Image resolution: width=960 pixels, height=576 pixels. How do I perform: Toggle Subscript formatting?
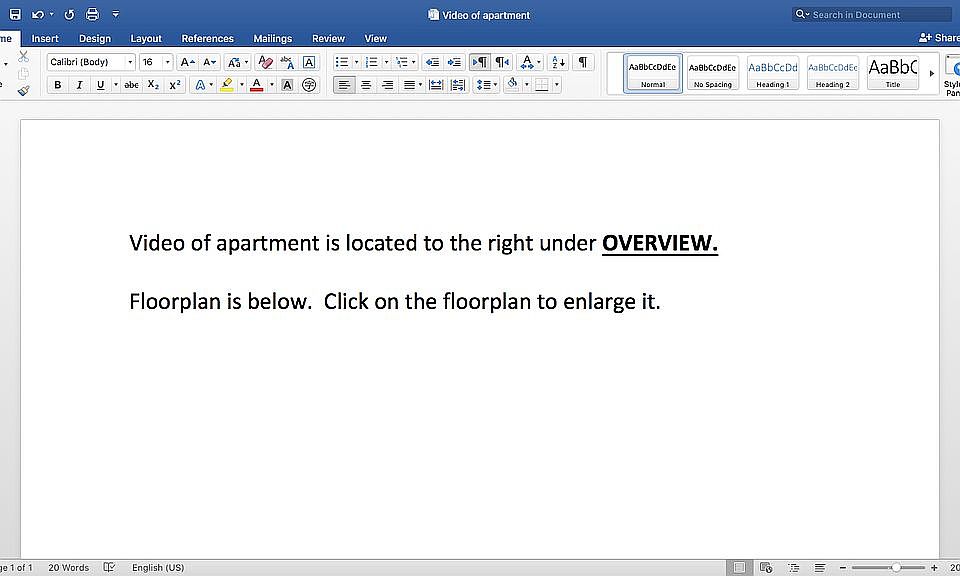[x=153, y=85]
